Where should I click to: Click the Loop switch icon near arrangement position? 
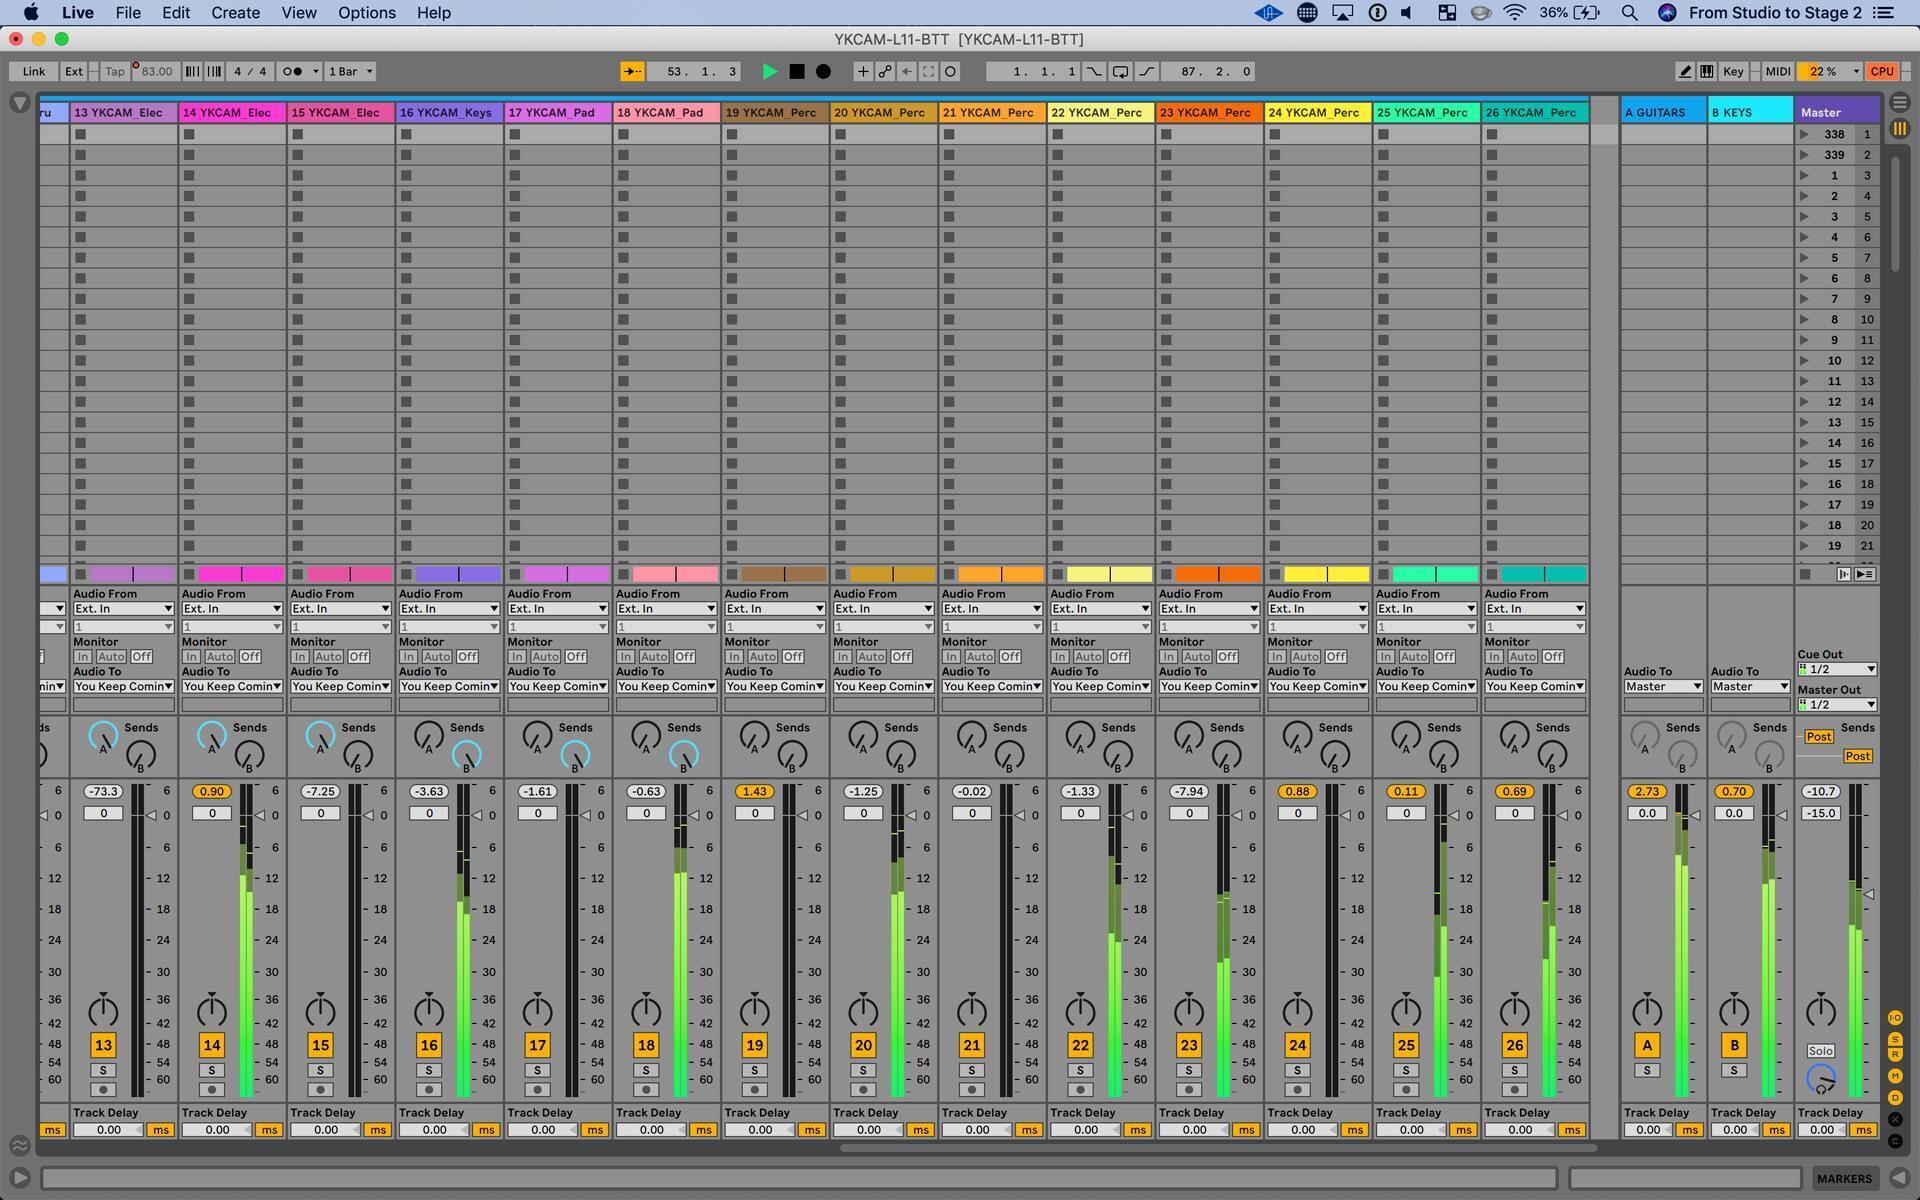(1120, 71)
